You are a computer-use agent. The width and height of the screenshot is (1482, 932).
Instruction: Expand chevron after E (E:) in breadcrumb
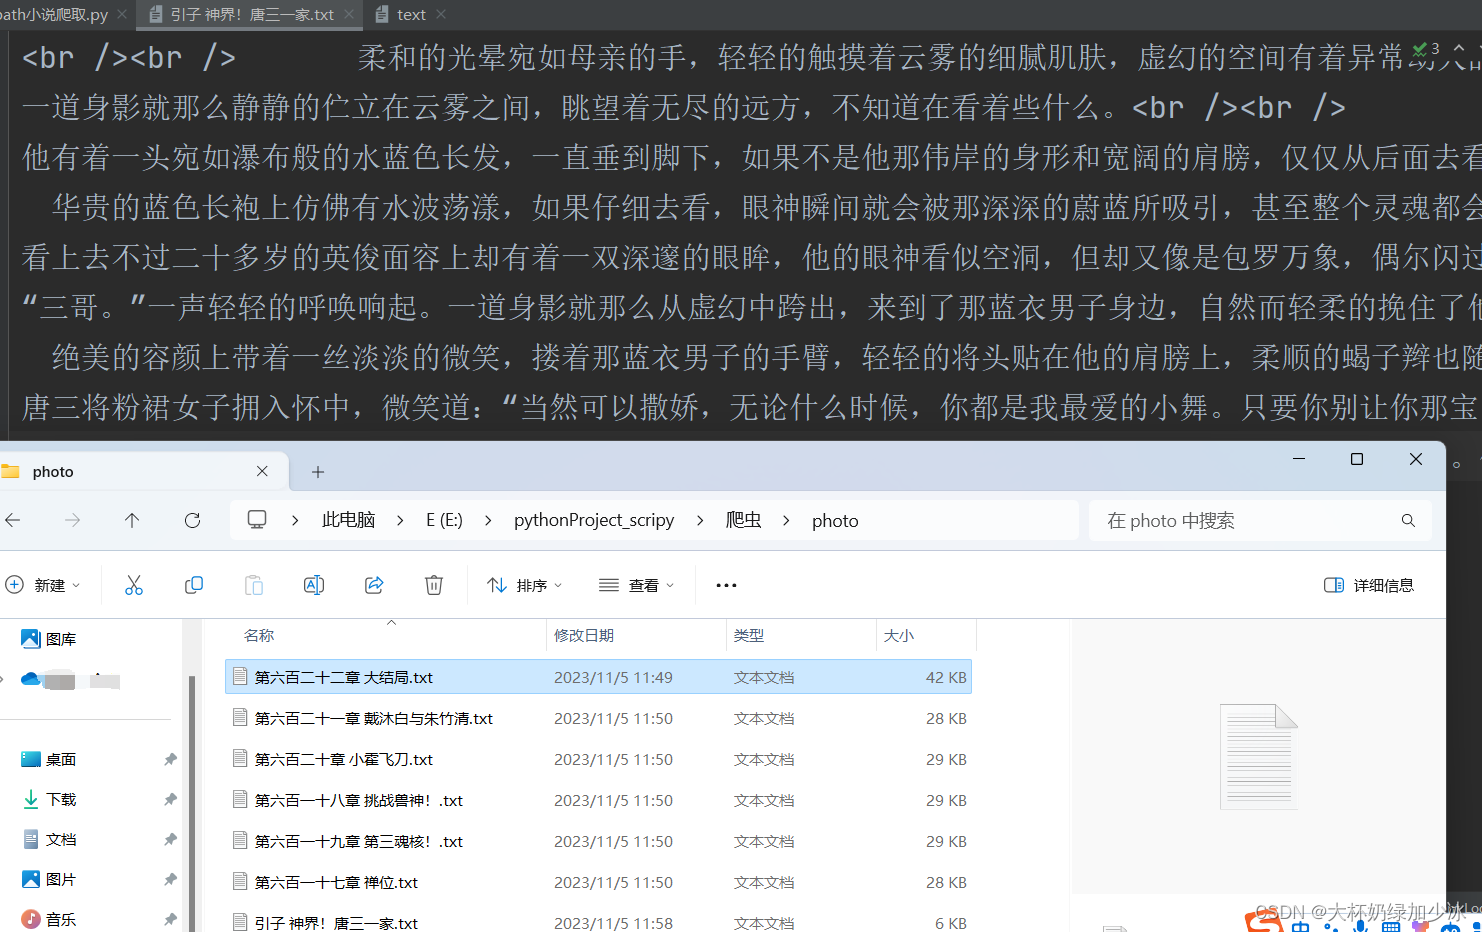[x=488, y=520]
